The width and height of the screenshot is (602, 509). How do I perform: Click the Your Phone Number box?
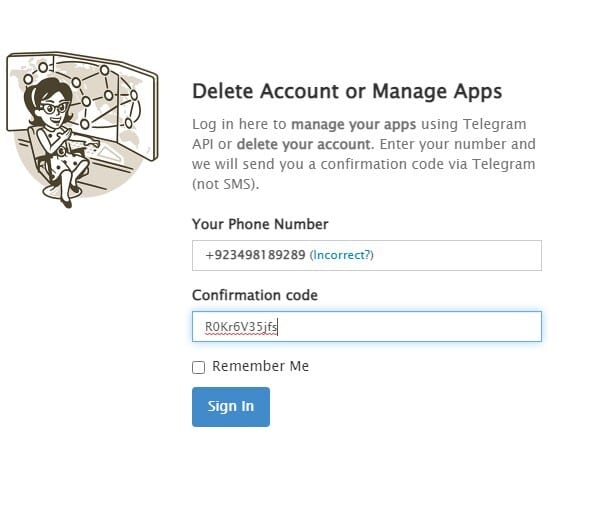(367, 255)
